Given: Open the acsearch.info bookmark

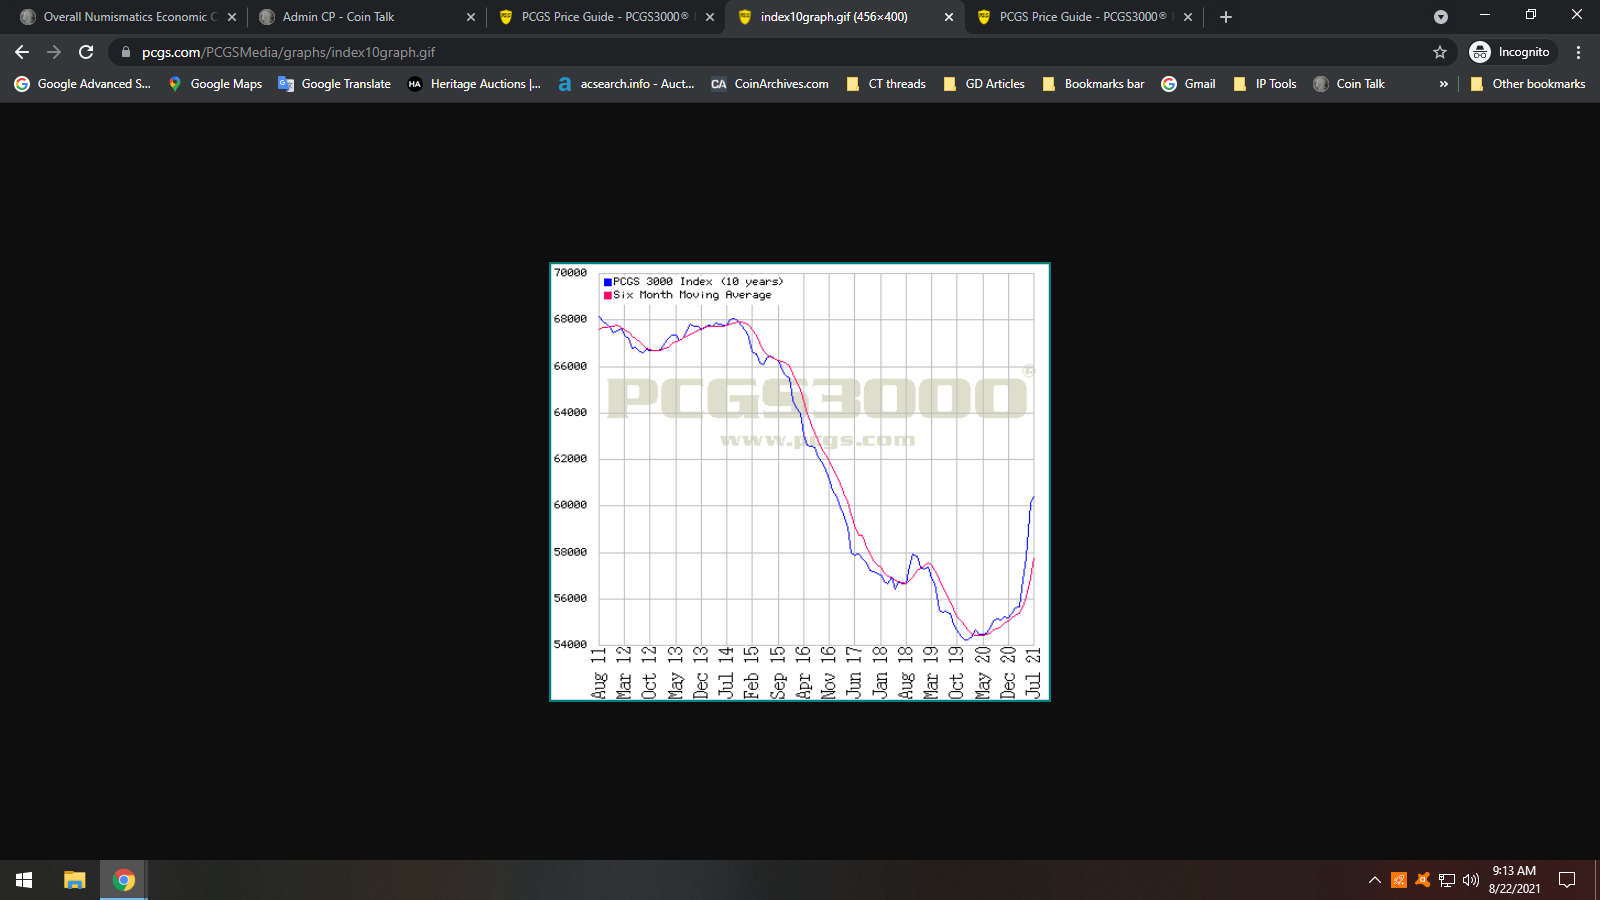Looking at the screenshot, I should (x=626, y=84).
